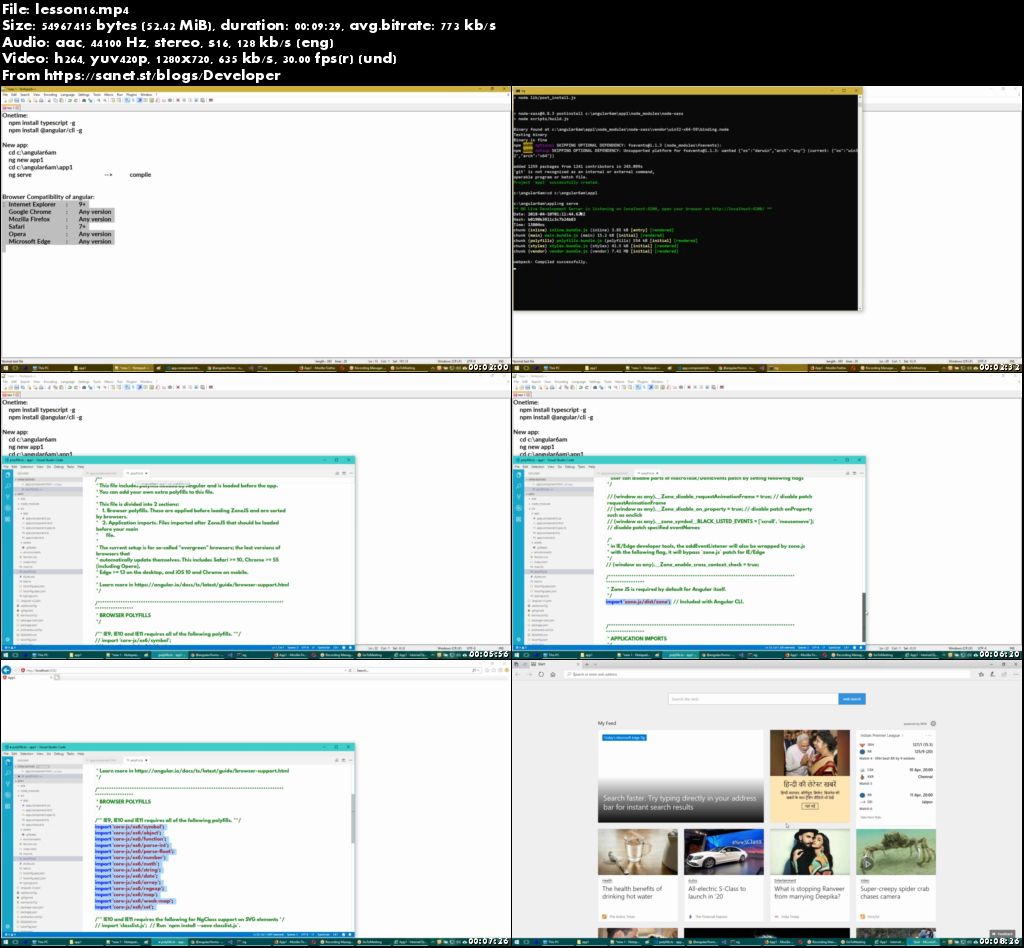Screen dimensions: 1024x948
Task: Click Edge refresh icon in 00:08:26 frame
Action: point(541,674)
